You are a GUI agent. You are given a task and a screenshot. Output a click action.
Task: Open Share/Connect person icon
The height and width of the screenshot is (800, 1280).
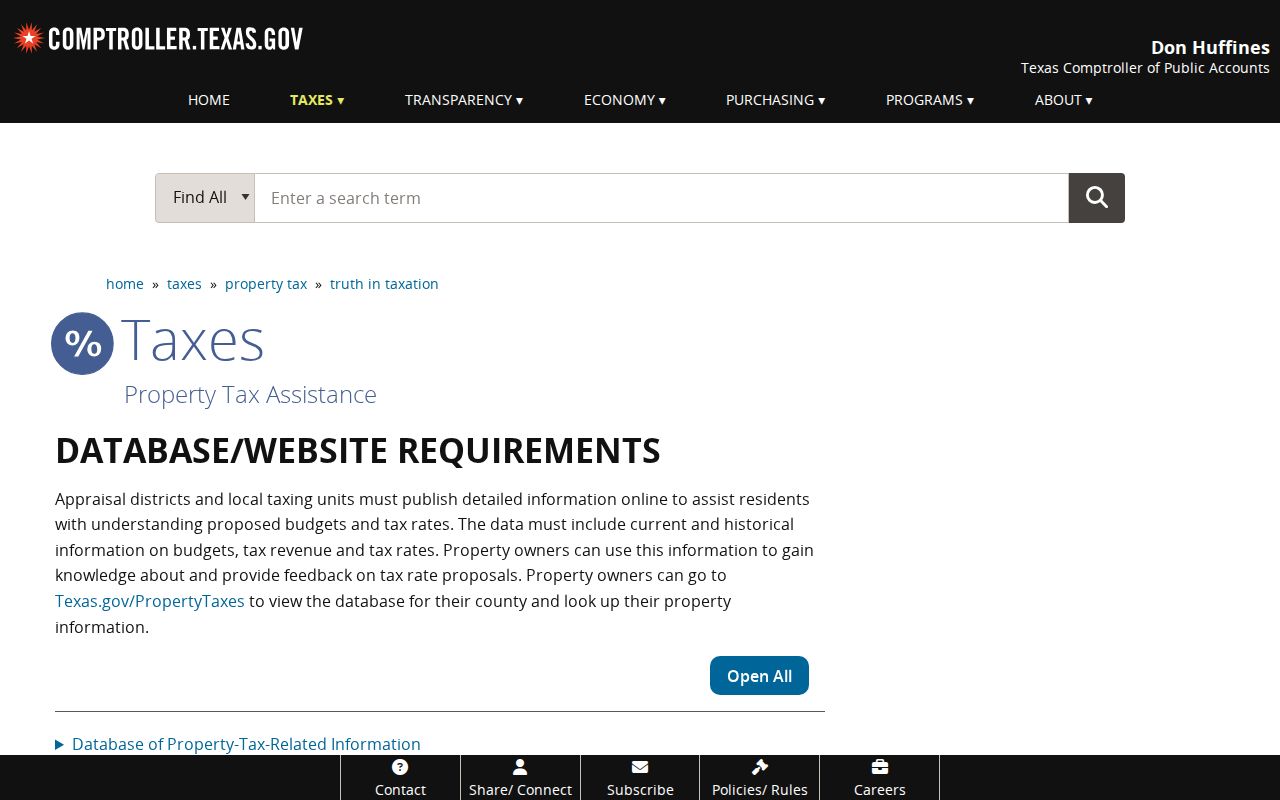click(520, 767)
